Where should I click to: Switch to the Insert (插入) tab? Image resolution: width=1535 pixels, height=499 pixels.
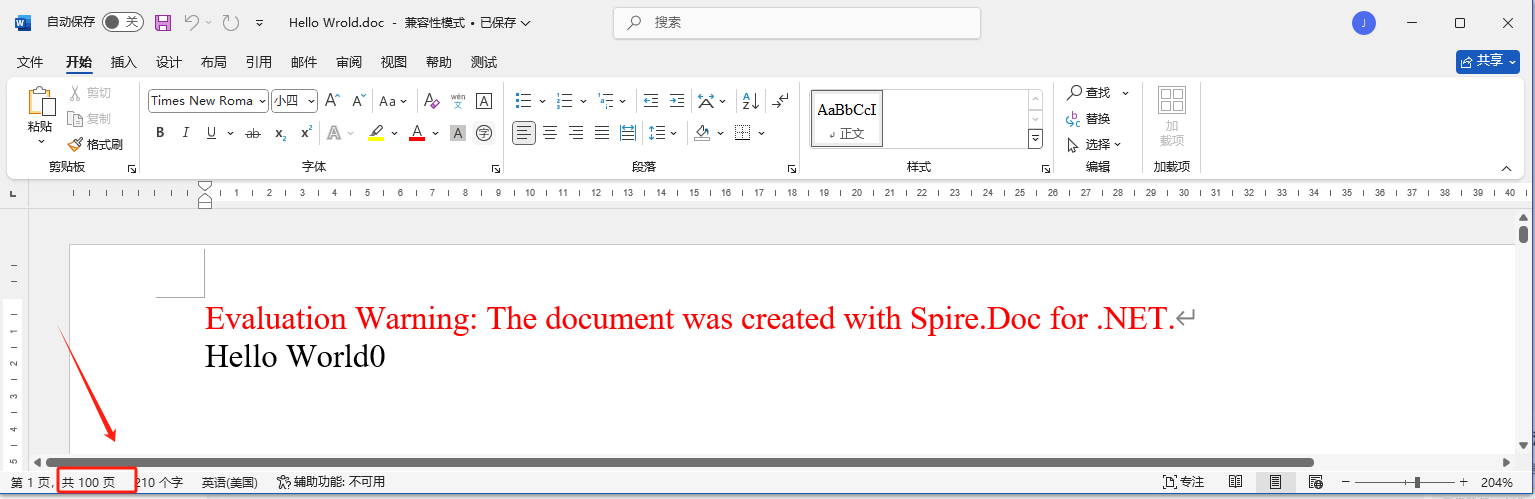coord(124,62)
